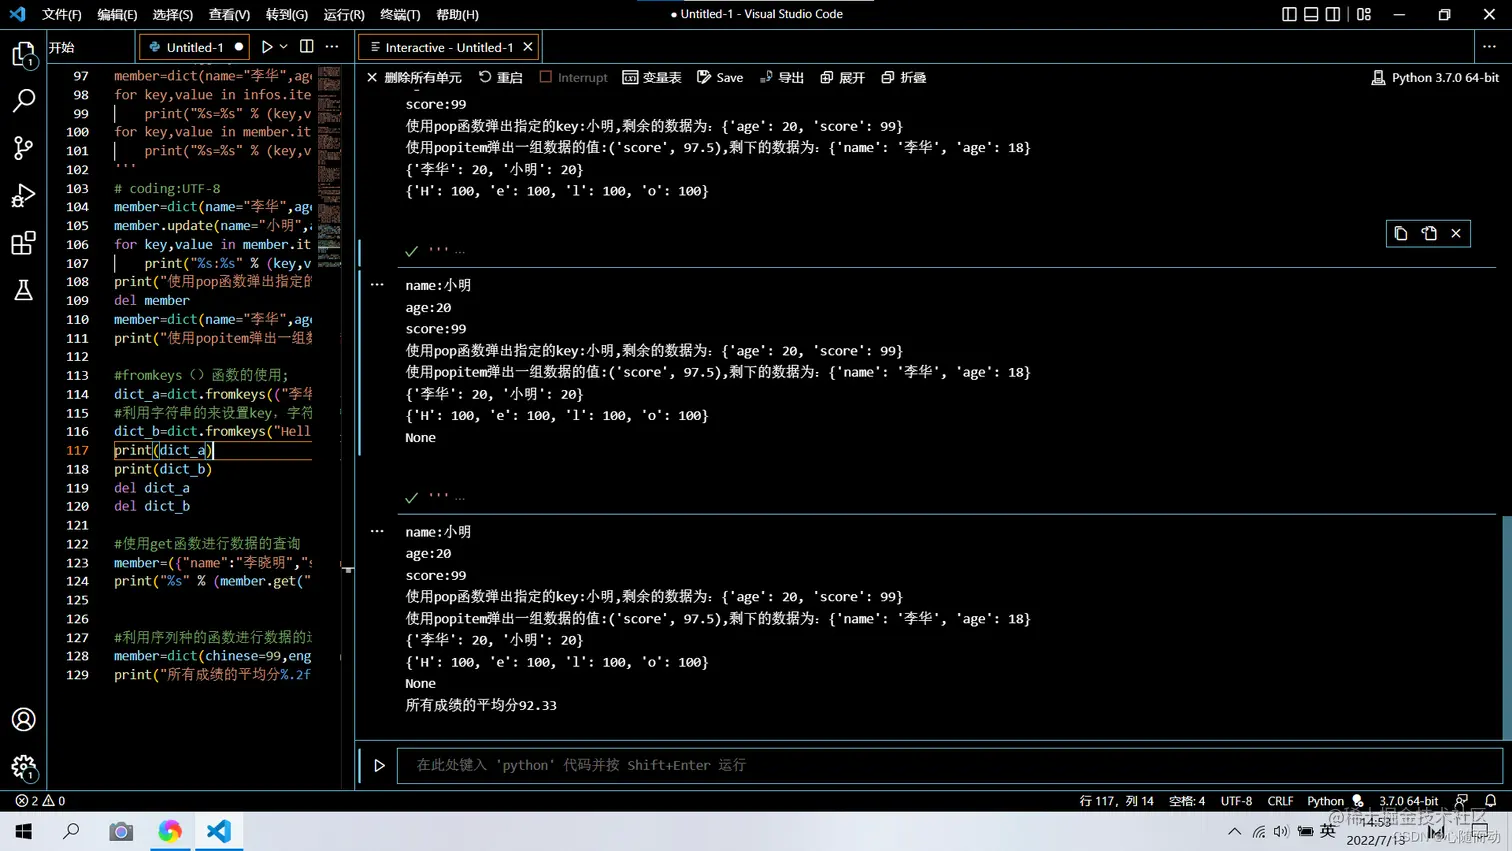Image resolution: width=1512 pixels, height=851 pixels.
Task: Open the 选择(S) menu
Action: [173, 14]
